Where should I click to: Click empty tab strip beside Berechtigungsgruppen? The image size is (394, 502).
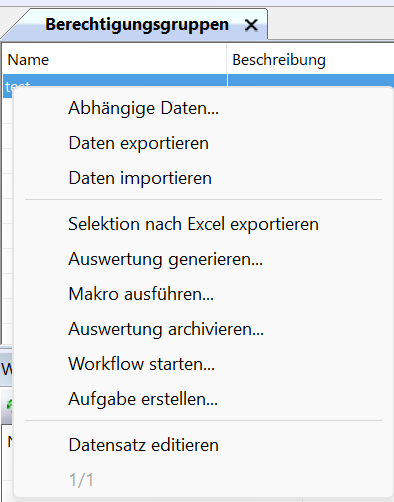pyautogui.click(x=331, y=24)
